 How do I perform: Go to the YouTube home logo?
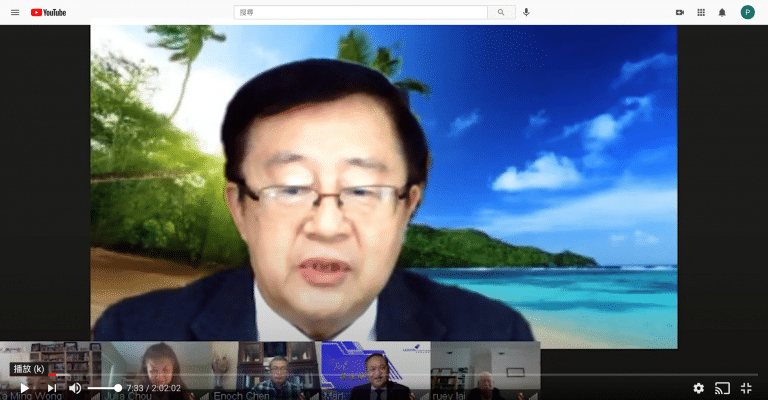click(x=48, y=12)
